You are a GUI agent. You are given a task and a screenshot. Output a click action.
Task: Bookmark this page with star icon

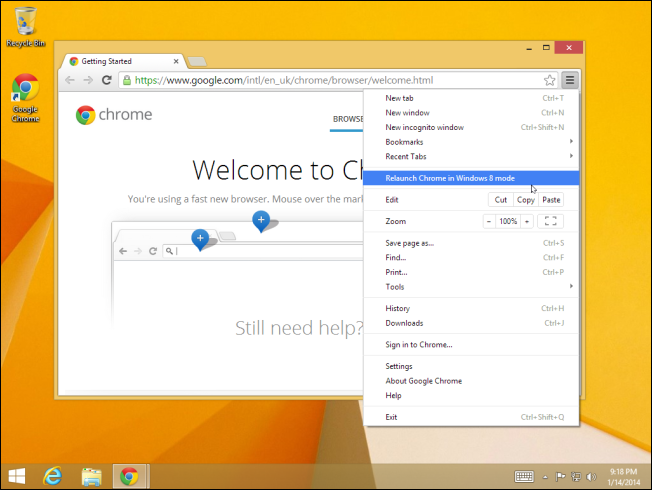549,80
